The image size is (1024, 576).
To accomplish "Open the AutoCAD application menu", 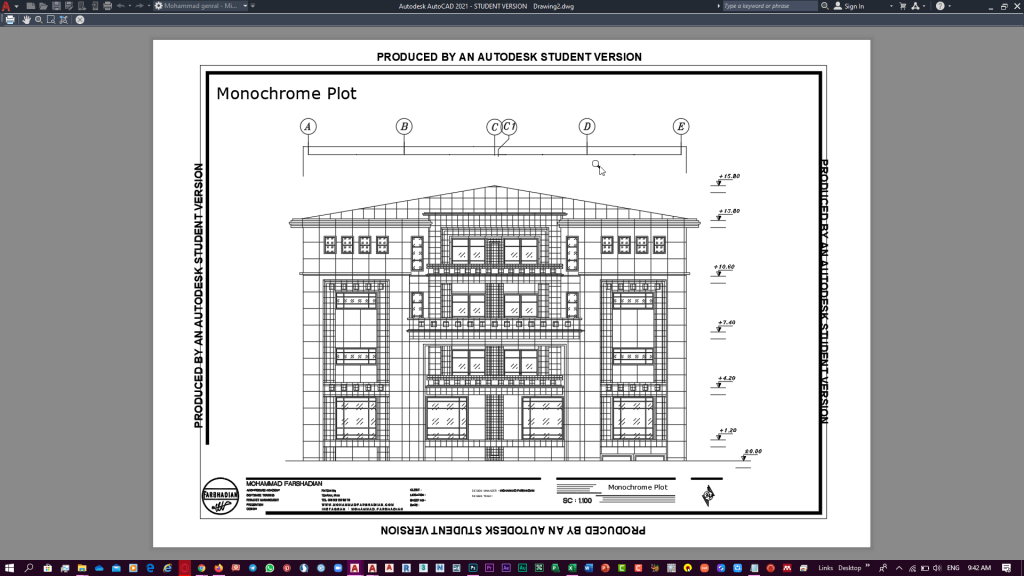I will click(x=6, y=6).
